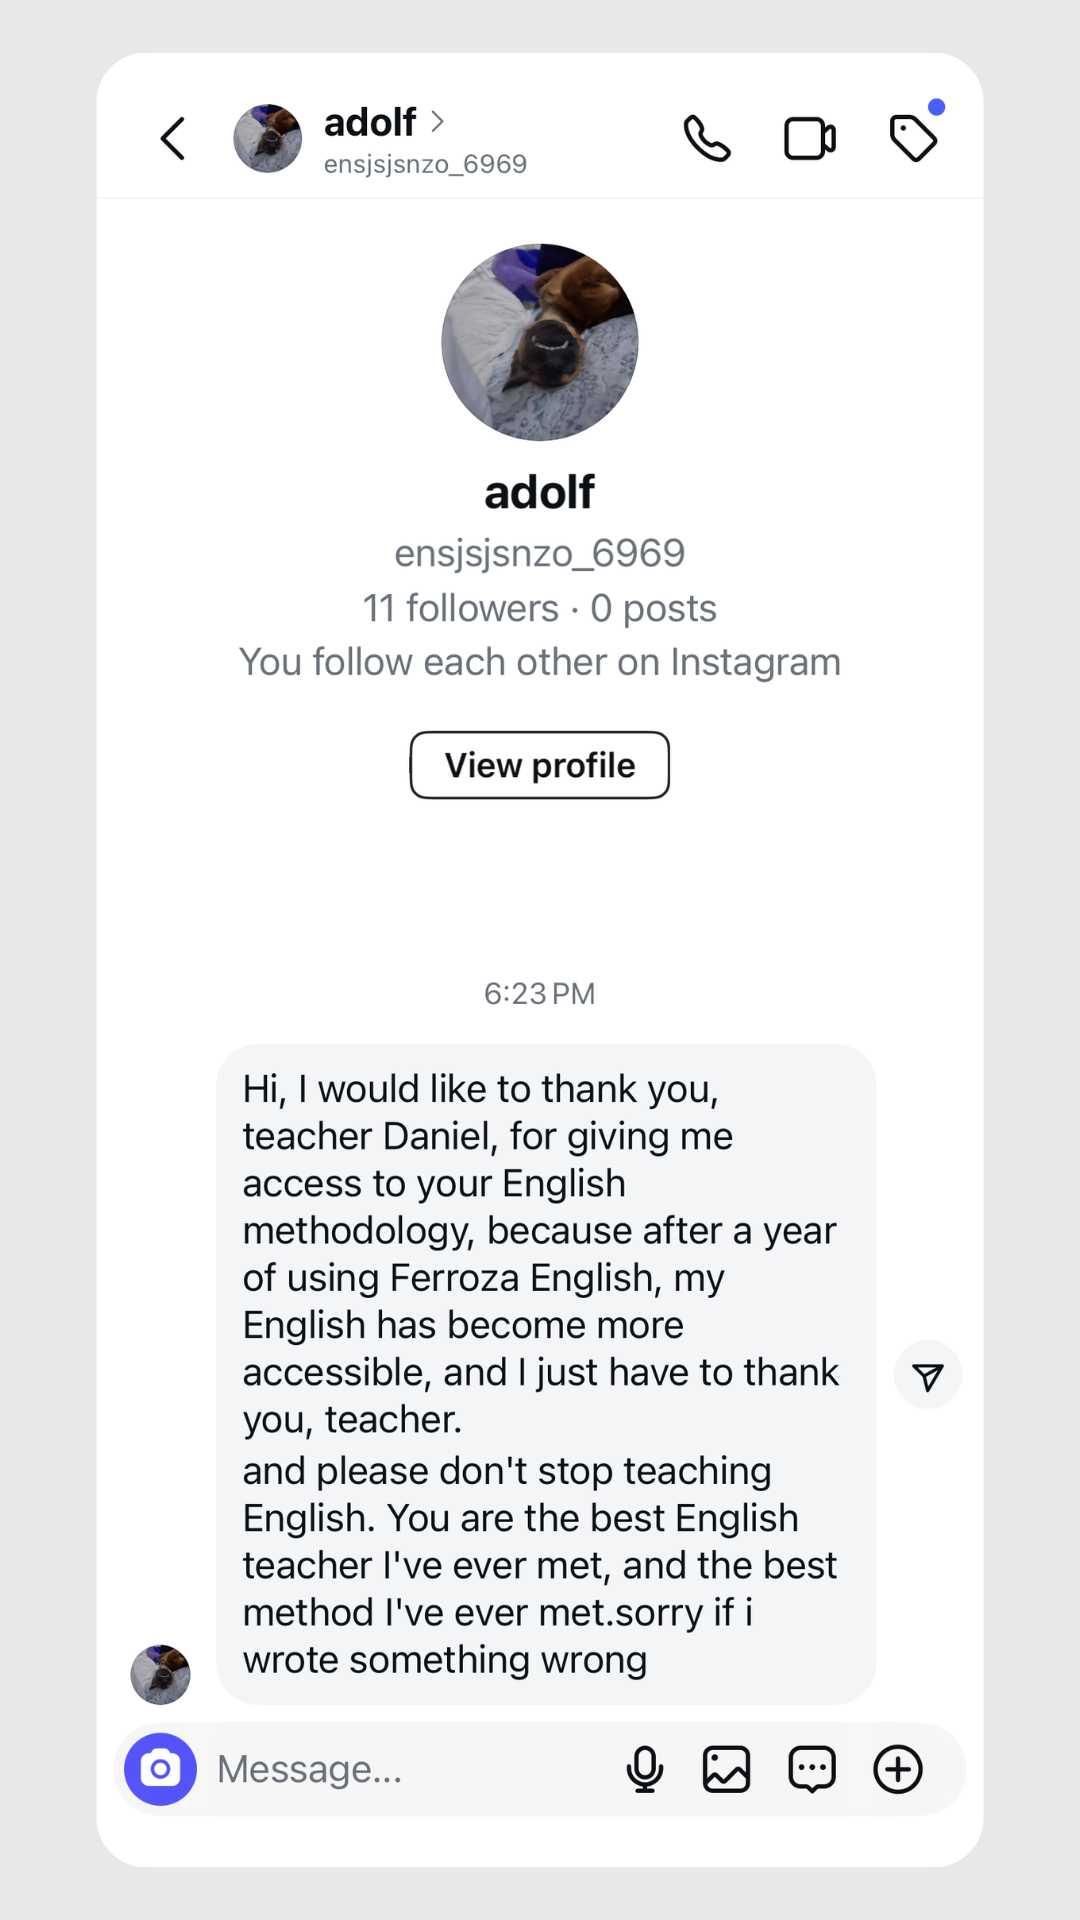Open the quick replies chat bubble icon
1080x1920 pixels.
[812, 1769]
